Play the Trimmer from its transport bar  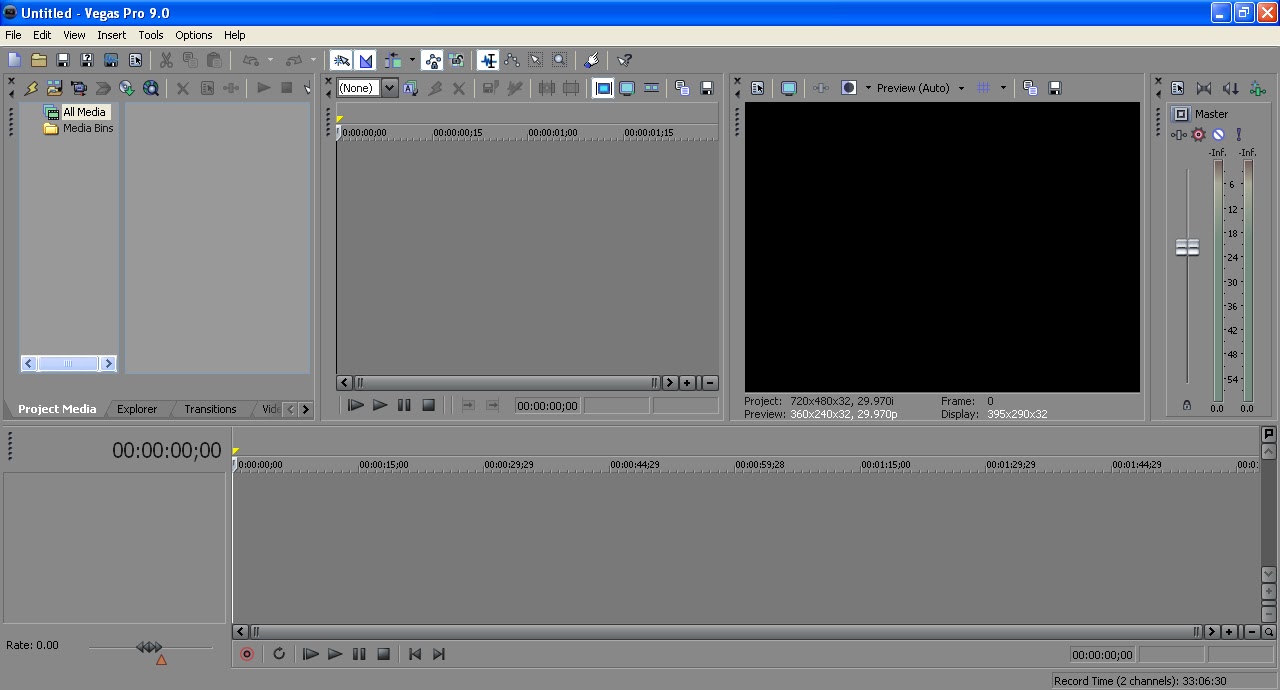coord(380,405)
